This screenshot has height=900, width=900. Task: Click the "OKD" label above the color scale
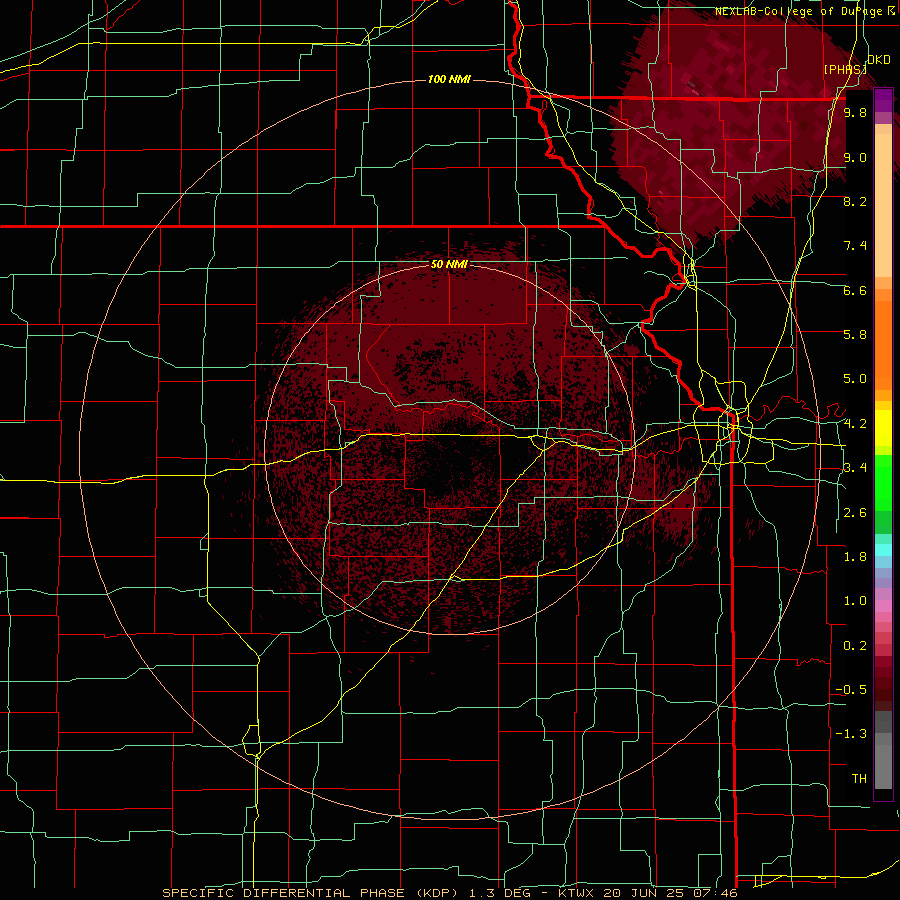tap(878, 60)
